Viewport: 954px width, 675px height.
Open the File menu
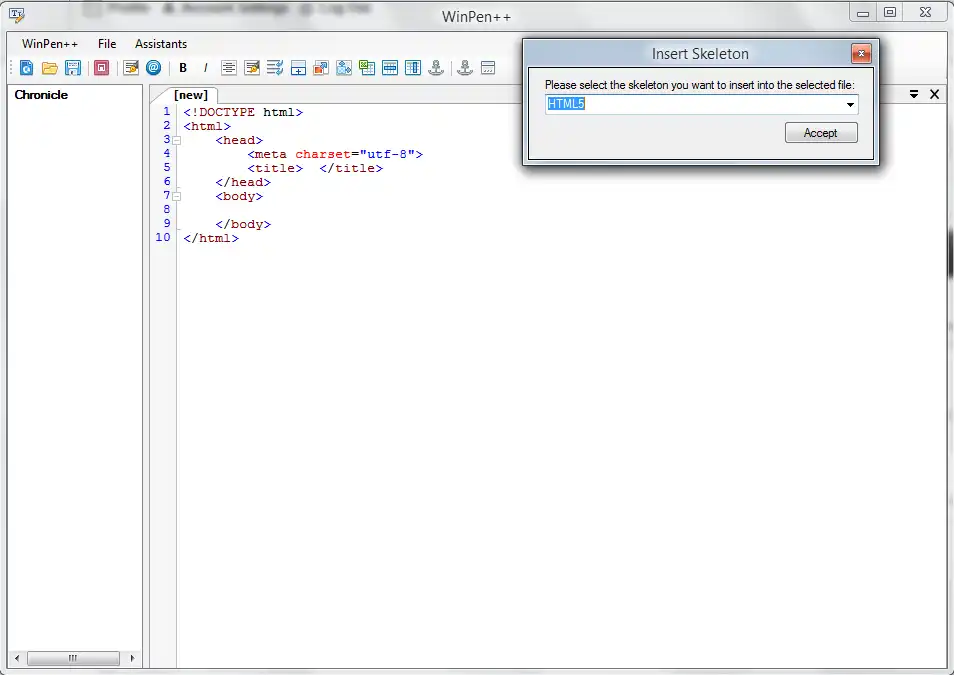[107, 44]
